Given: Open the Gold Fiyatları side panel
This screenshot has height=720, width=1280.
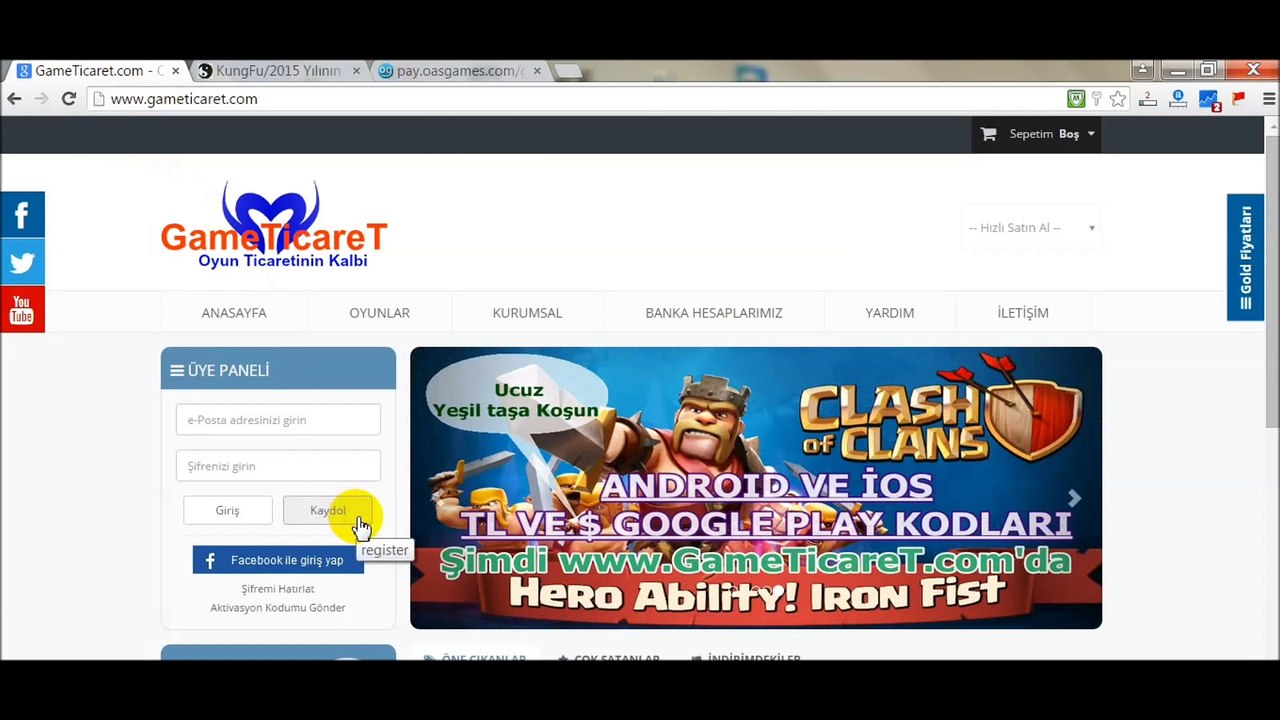Looking at the screenshot, I should [1245, 257].
